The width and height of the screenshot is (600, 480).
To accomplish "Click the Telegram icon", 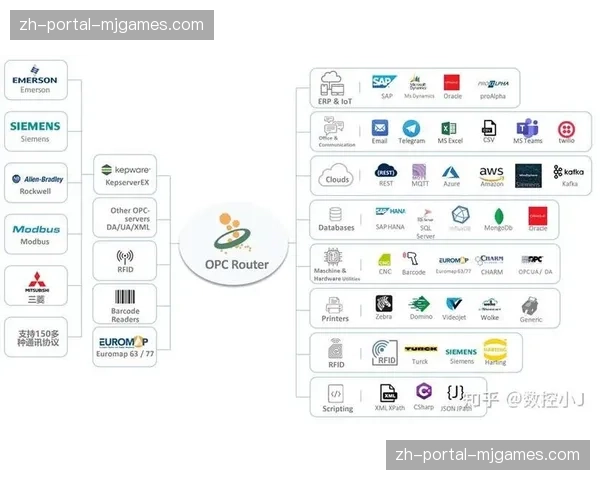I will (411, 129).
